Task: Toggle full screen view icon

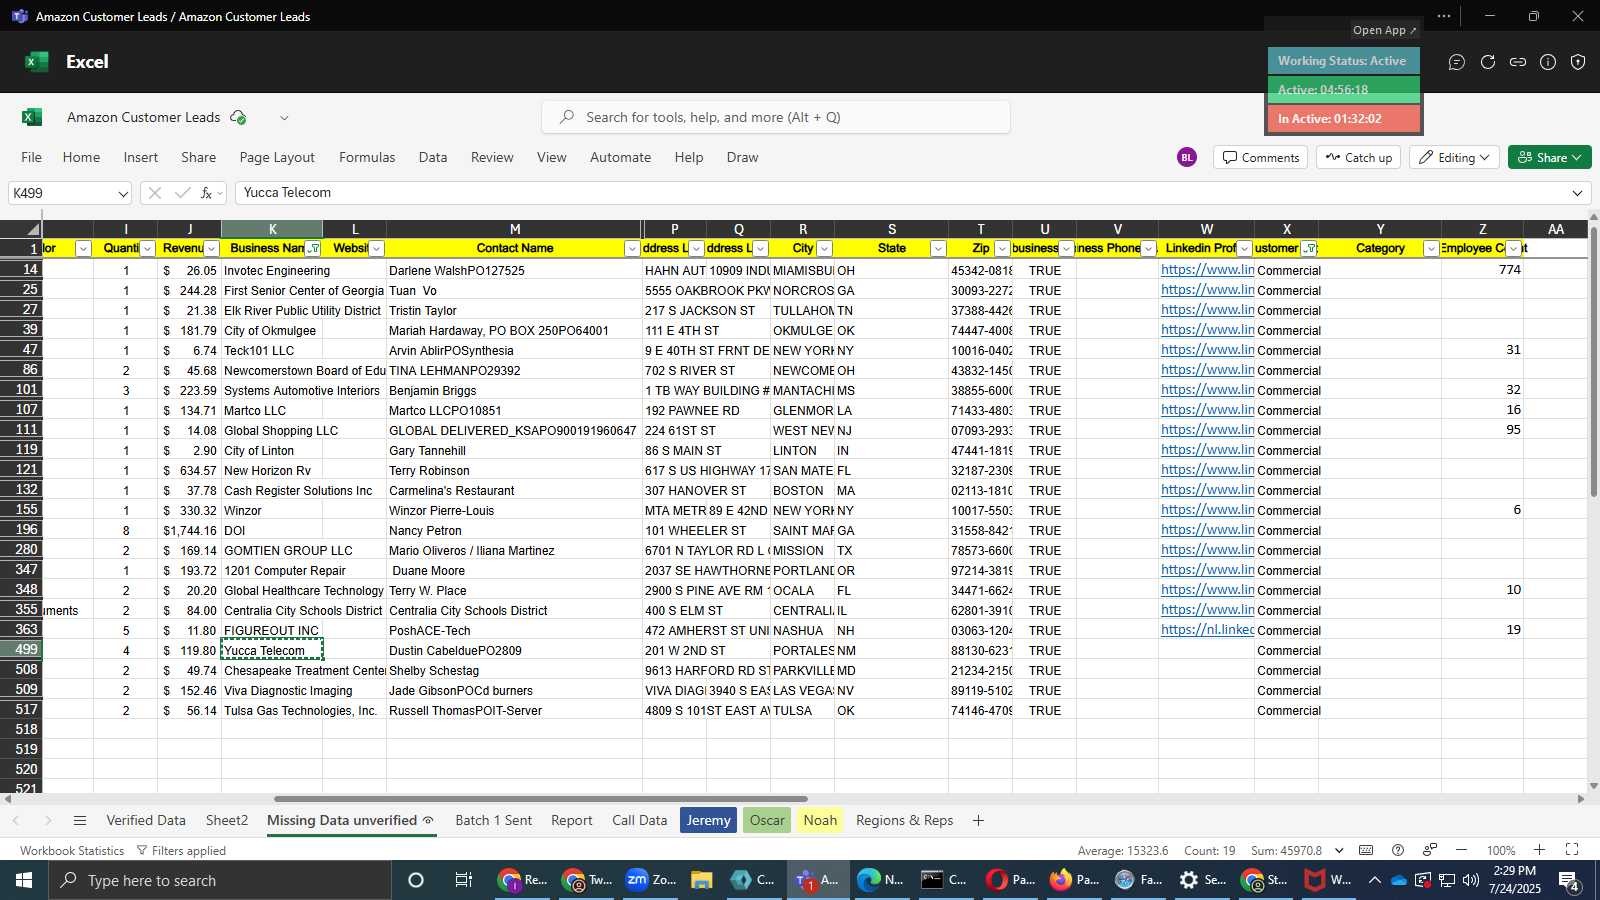Action: [1572, 850]
